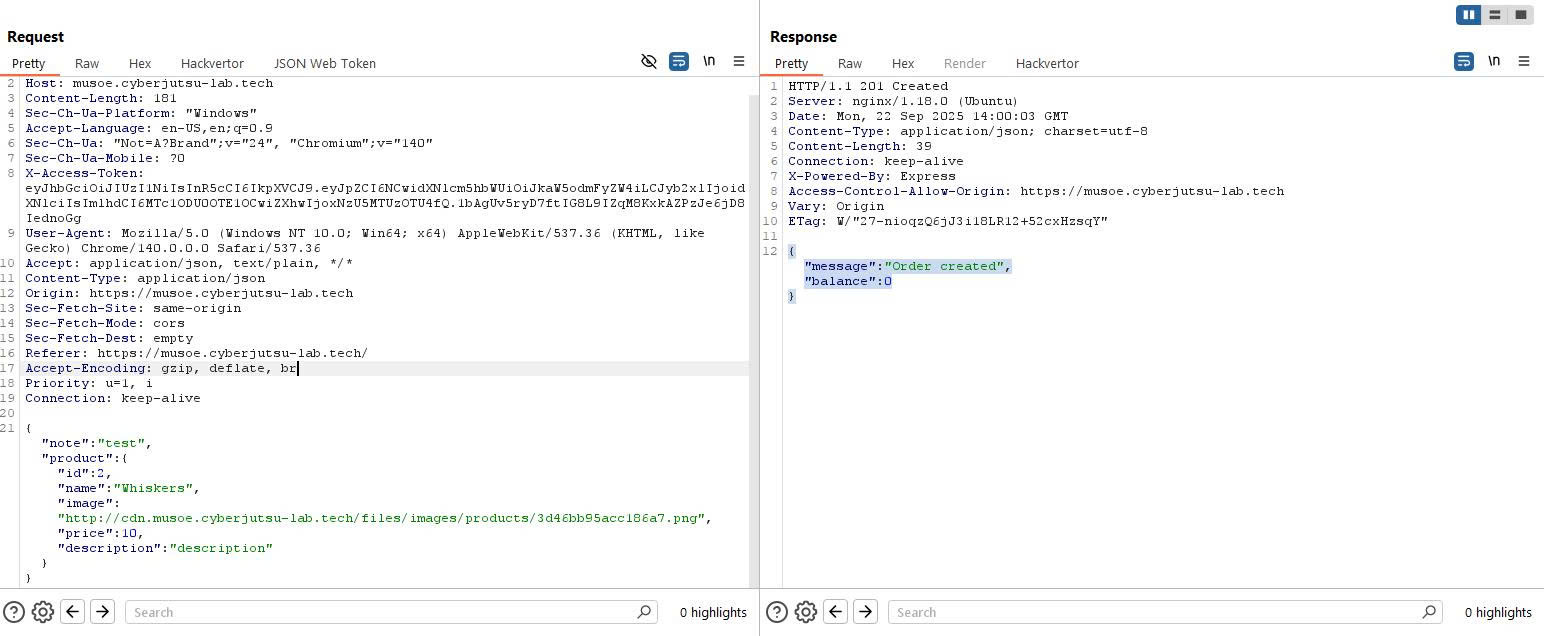This screenshot has width=1544, height=636.
Task: Switch to the Response Pretty tab
Action: [x=791, y=63]
